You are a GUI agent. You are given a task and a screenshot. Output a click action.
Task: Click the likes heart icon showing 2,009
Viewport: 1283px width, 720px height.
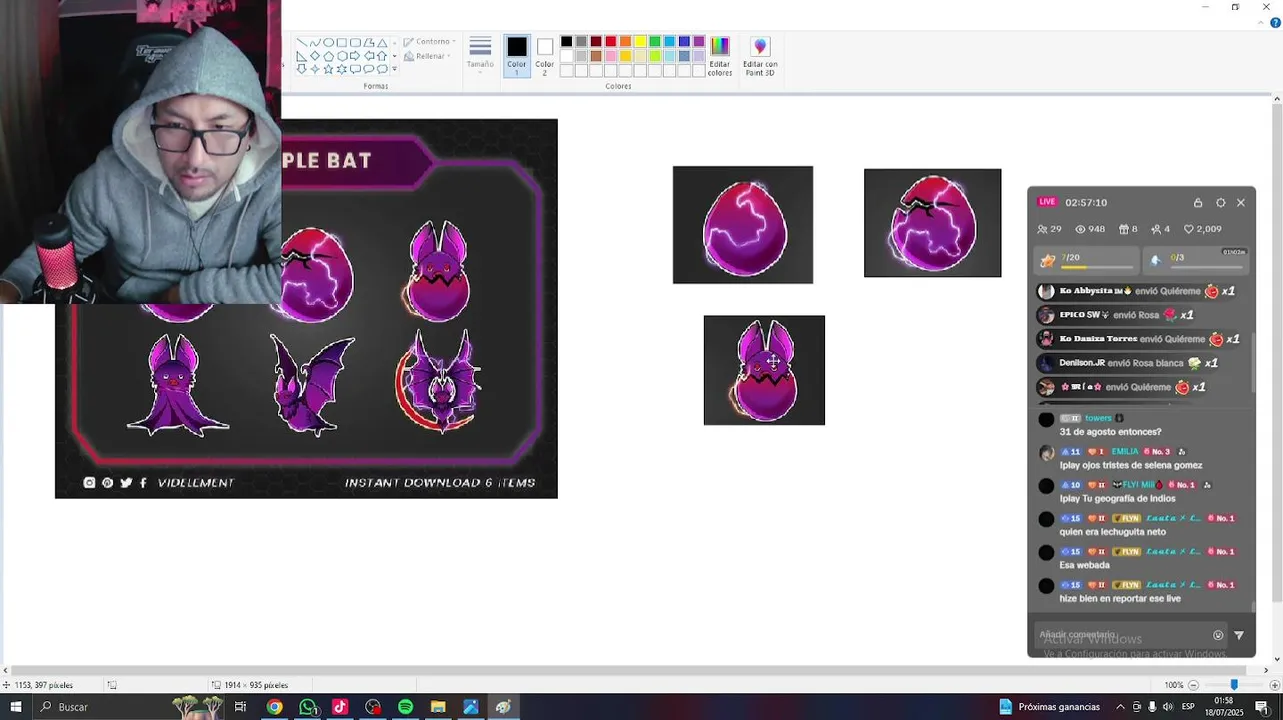1188,229
